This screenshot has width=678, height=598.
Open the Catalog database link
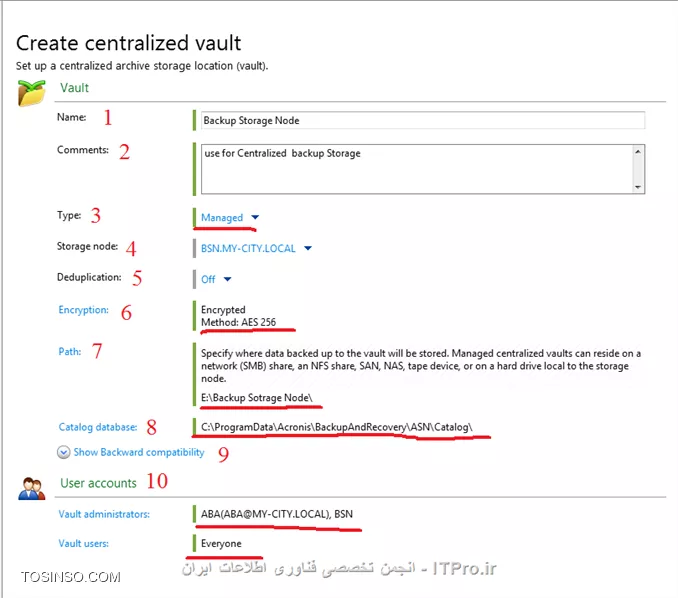click(x=98, y=427)
